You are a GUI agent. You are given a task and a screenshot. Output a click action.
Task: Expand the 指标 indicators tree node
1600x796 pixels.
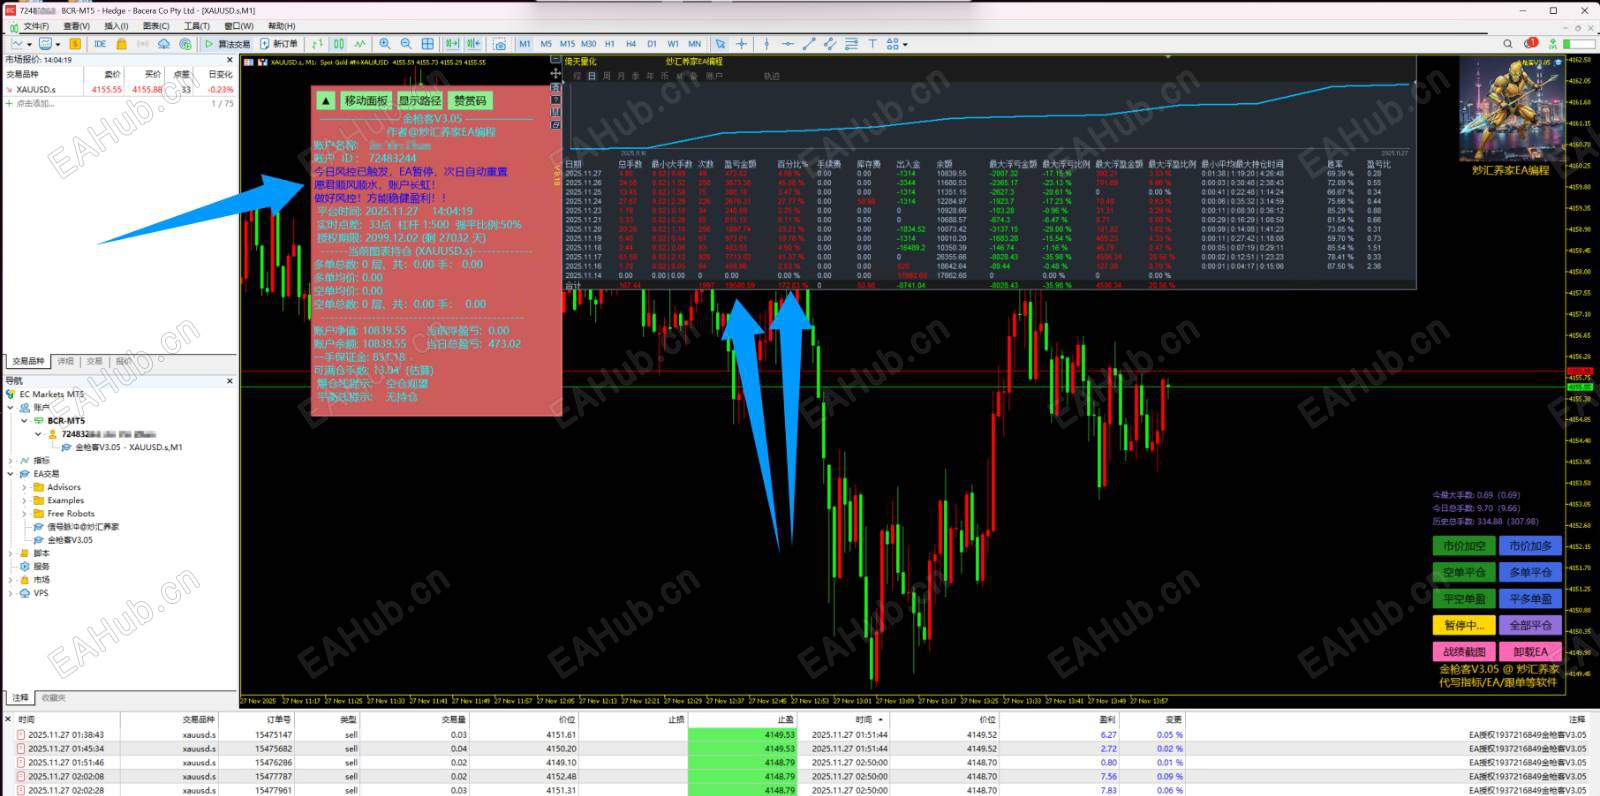tap(12, 461)
